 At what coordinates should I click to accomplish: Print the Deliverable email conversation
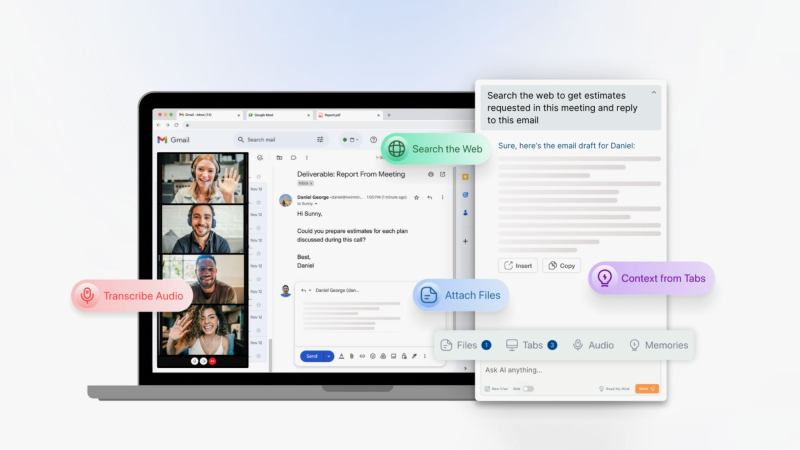coord(431,174)
